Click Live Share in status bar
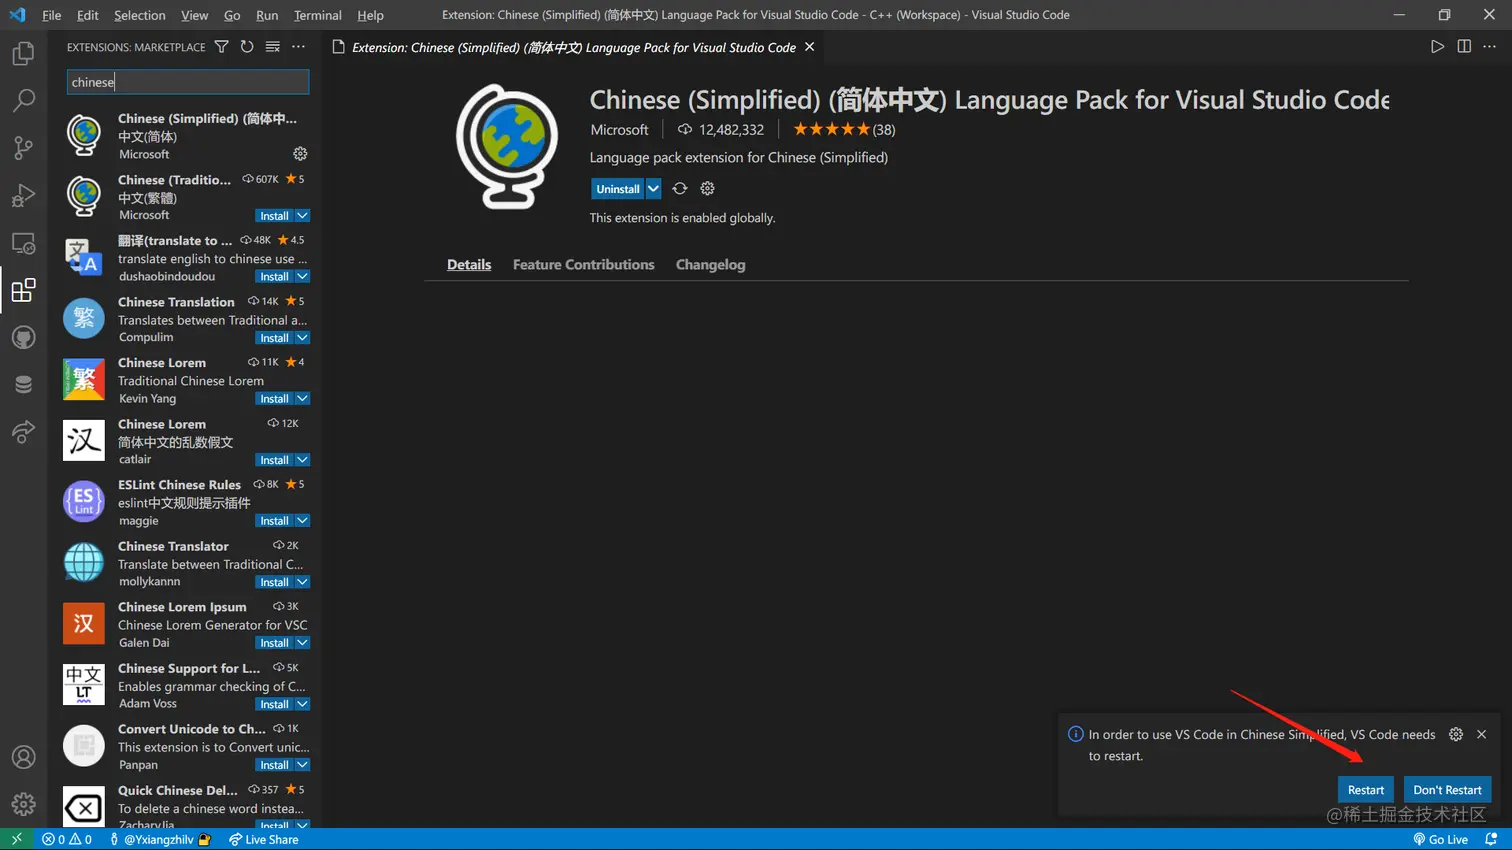Screen dimensions: 1512x850 pyautogui.click(x=264, y=839)
